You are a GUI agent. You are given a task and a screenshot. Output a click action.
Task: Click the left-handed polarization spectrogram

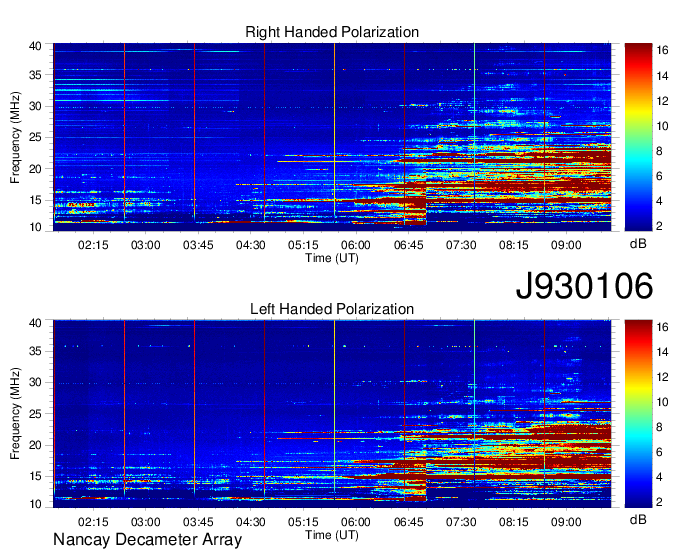tap(332, 414)
